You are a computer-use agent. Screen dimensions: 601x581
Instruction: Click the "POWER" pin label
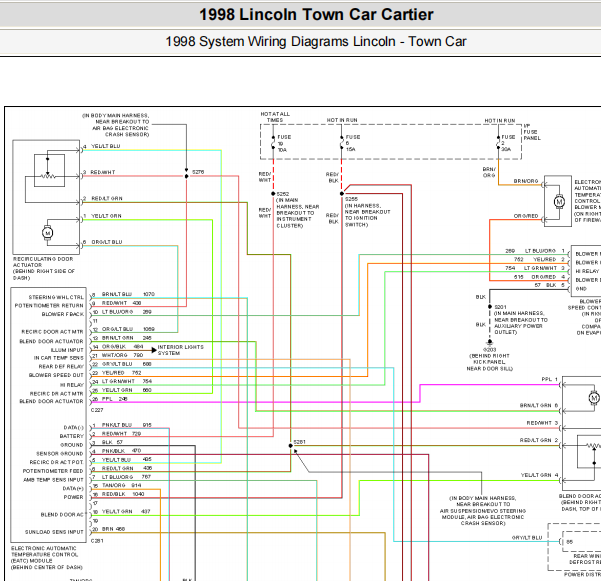(74, 497)
